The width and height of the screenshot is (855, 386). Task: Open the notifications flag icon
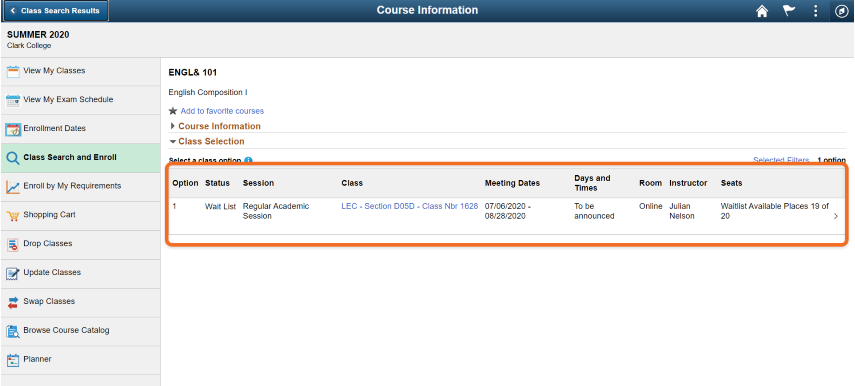789,11
